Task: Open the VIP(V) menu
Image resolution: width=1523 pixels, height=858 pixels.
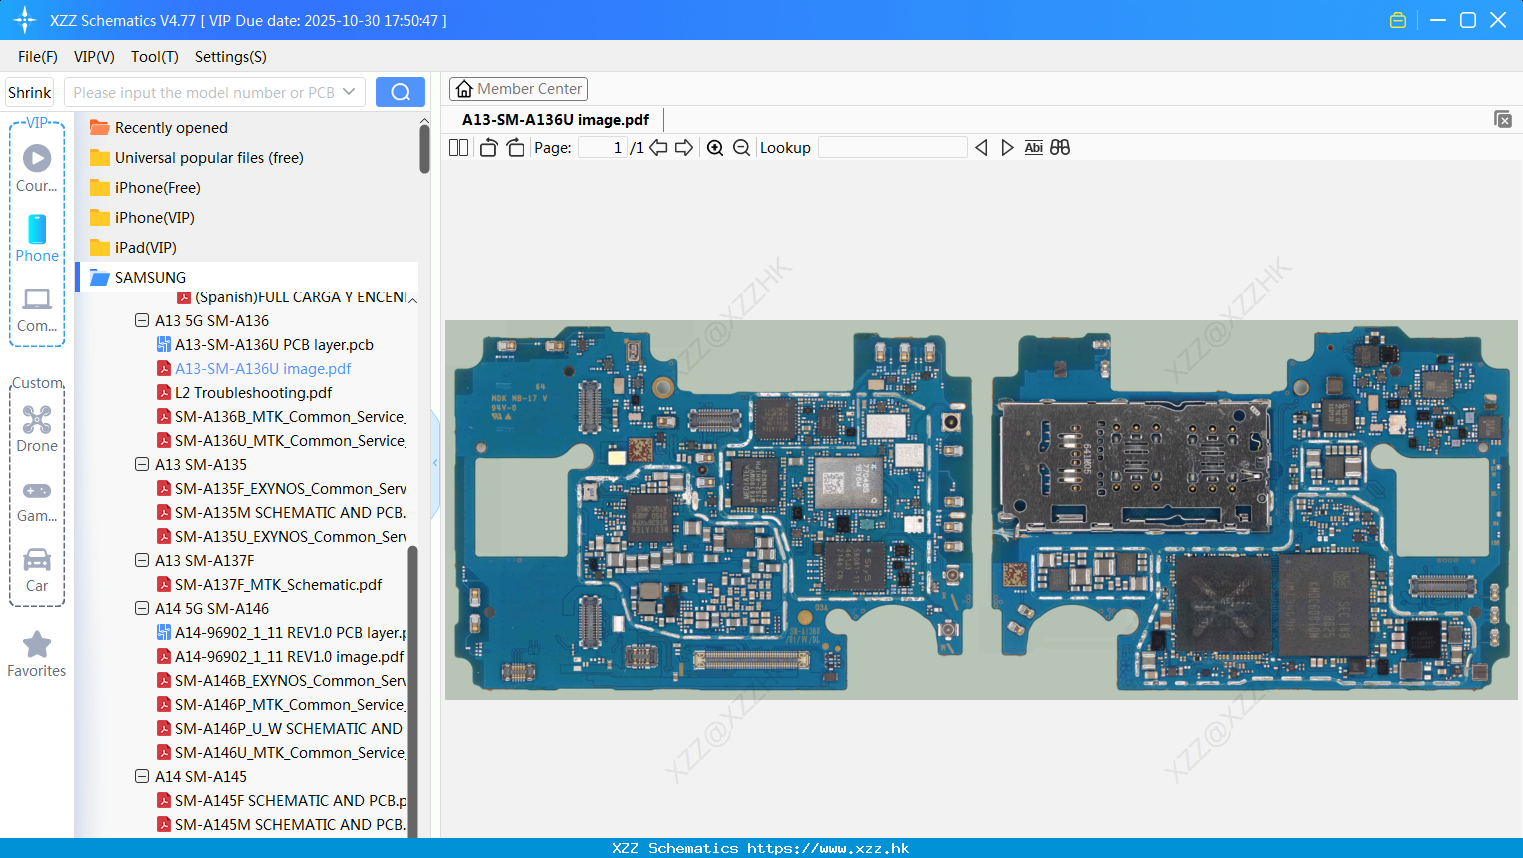Action: pyautogui.click(x=94, y=57)
